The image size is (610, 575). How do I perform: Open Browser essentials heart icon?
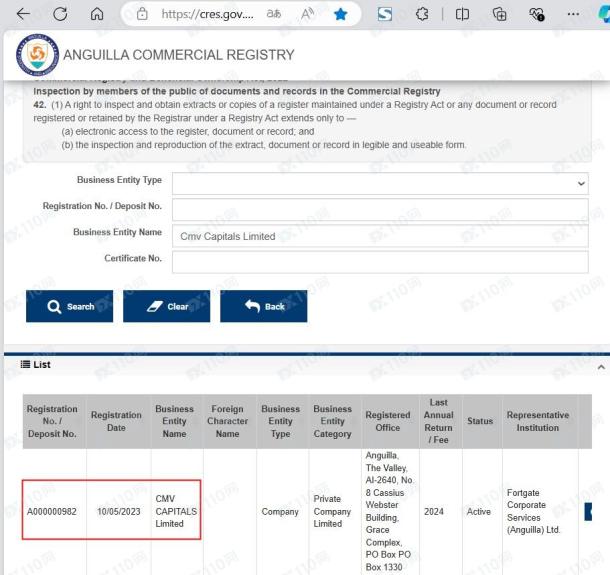537,14
